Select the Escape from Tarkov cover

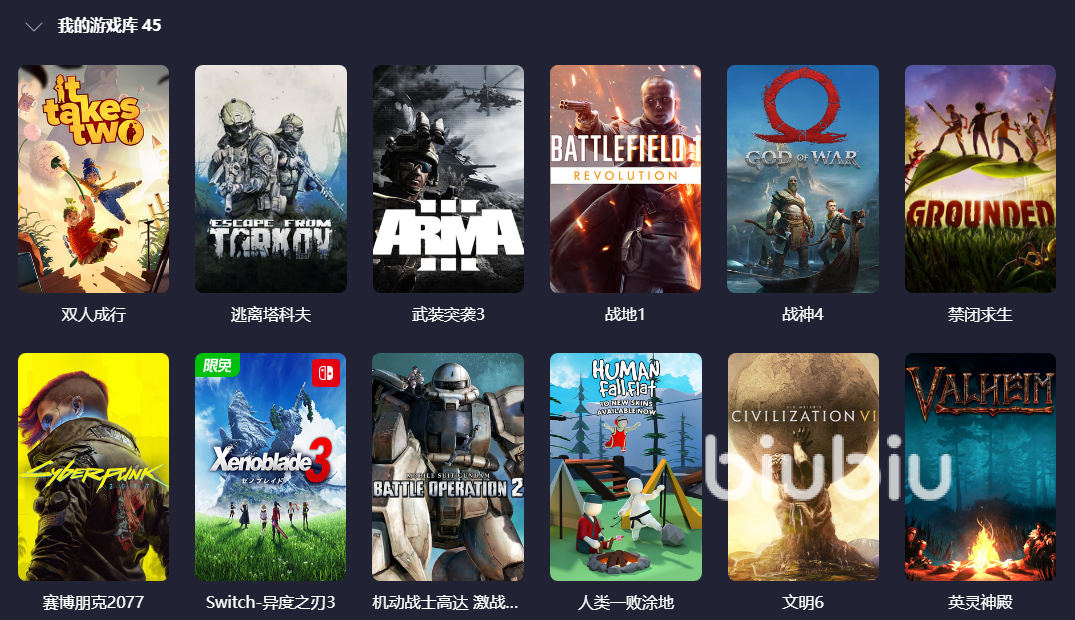[x=271, y=179]
